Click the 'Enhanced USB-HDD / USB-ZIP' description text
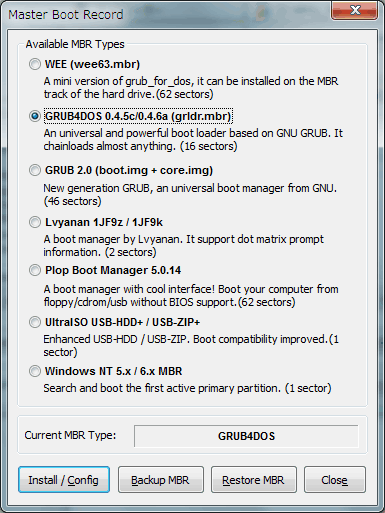Image resolution: width=385 pixels, height=513 pixels. [x=191, y=346]
